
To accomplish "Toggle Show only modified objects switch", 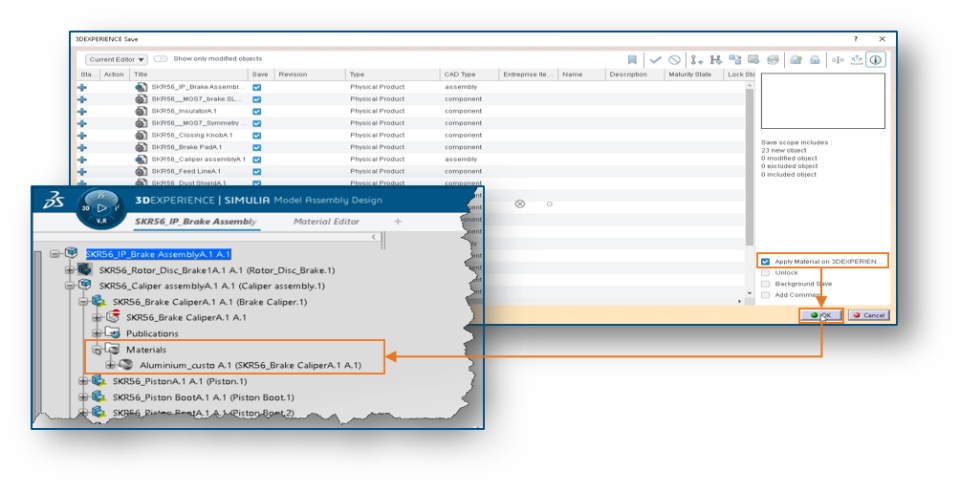I will (x=160, y=59).
